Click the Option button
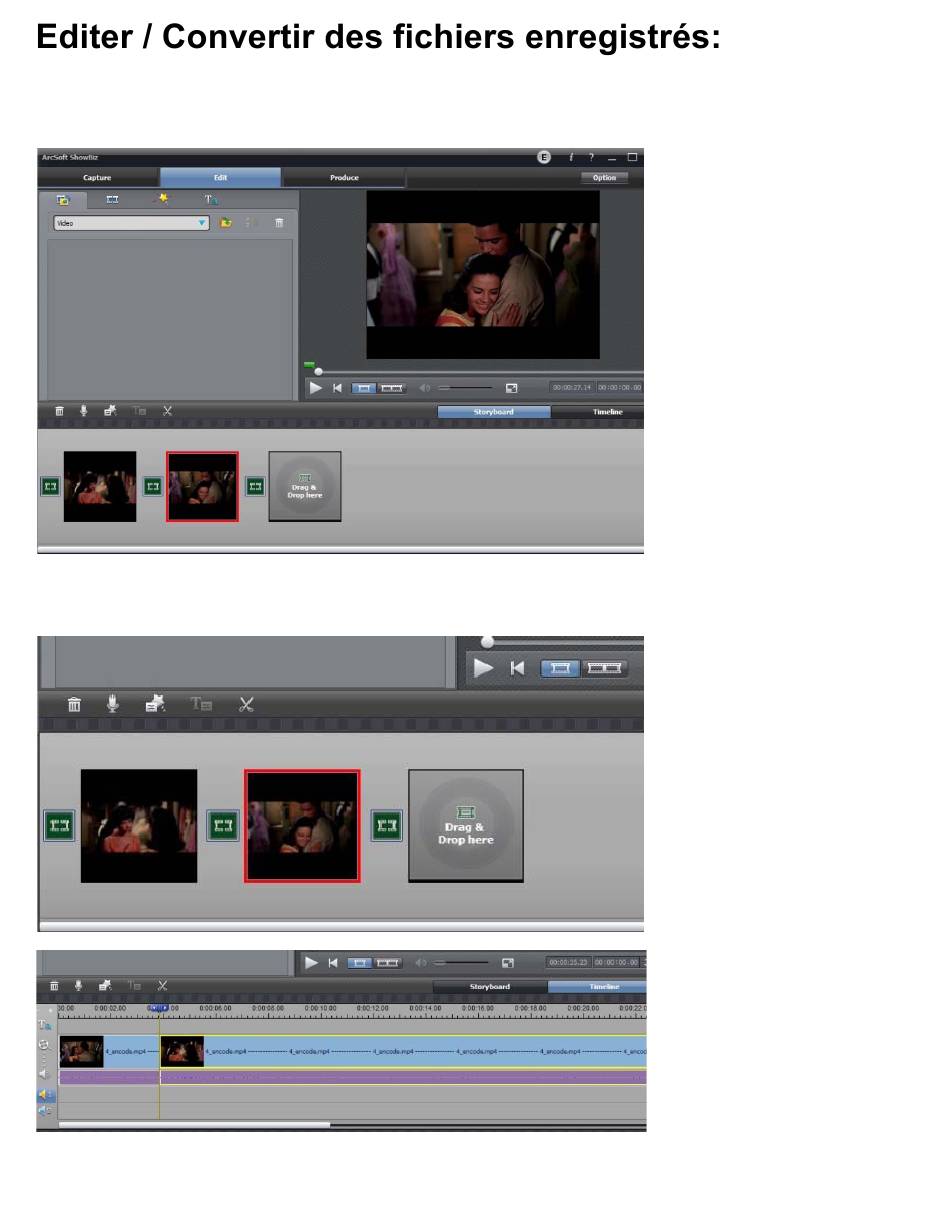The height and width of the screenshot is (1223, 950). click(x=604, y=178)
